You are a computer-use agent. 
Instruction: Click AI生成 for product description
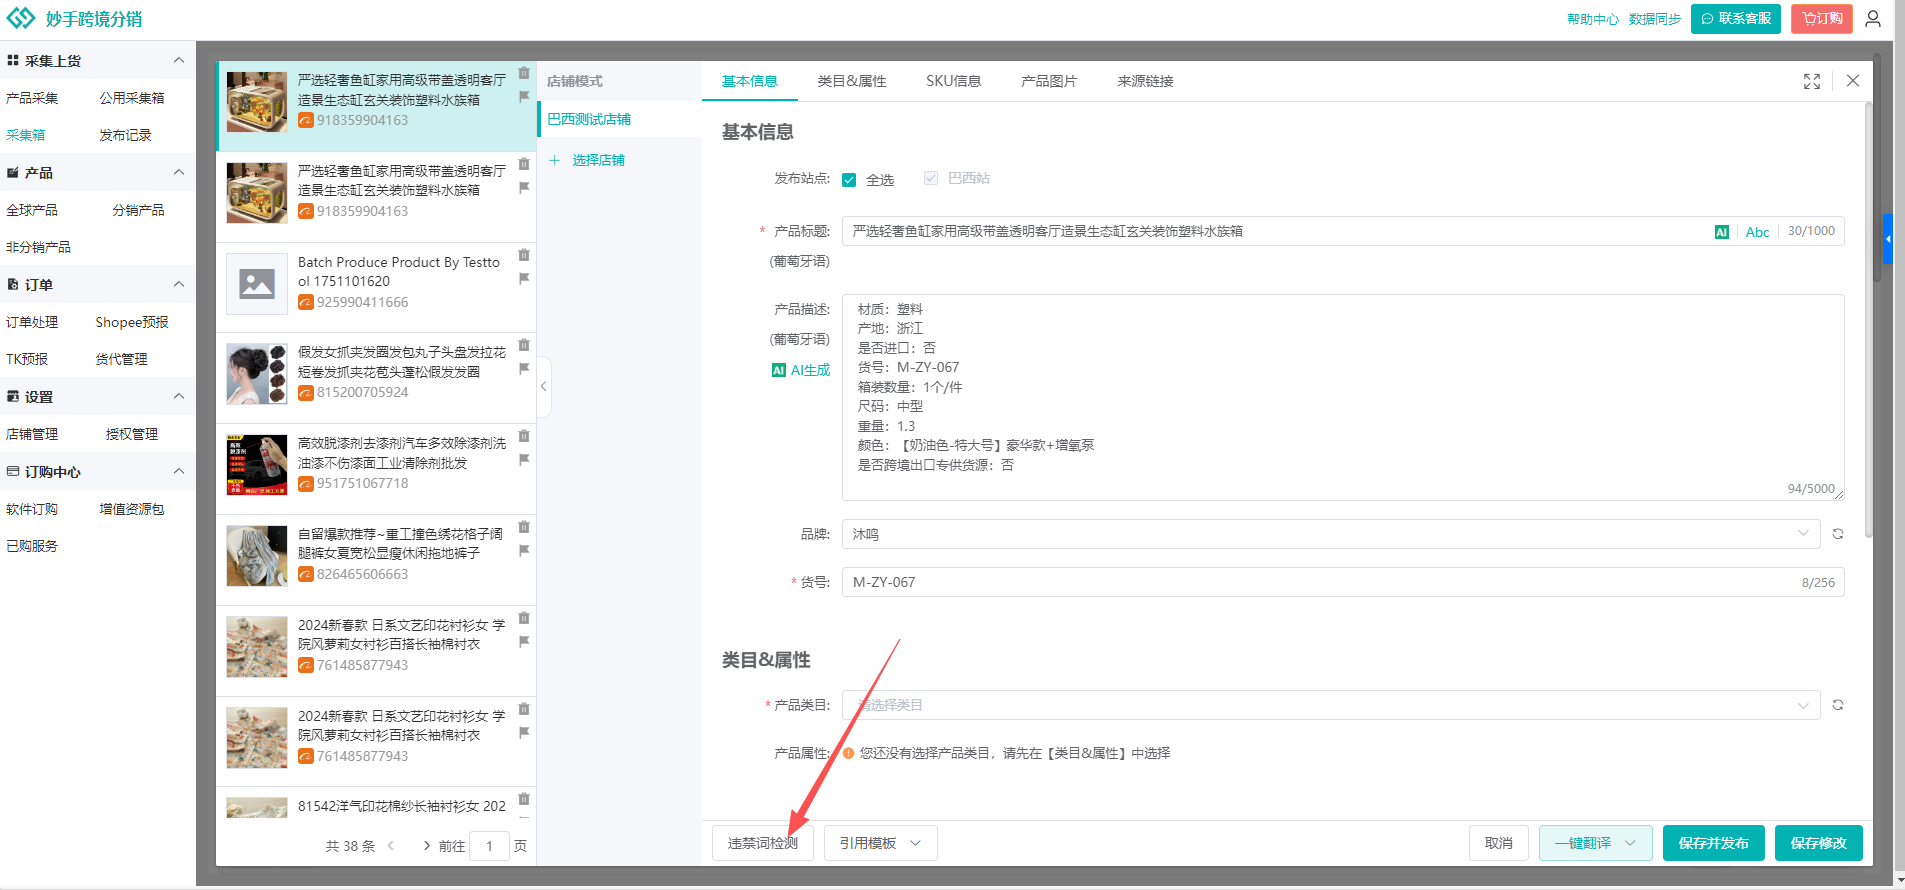point(801,370)
